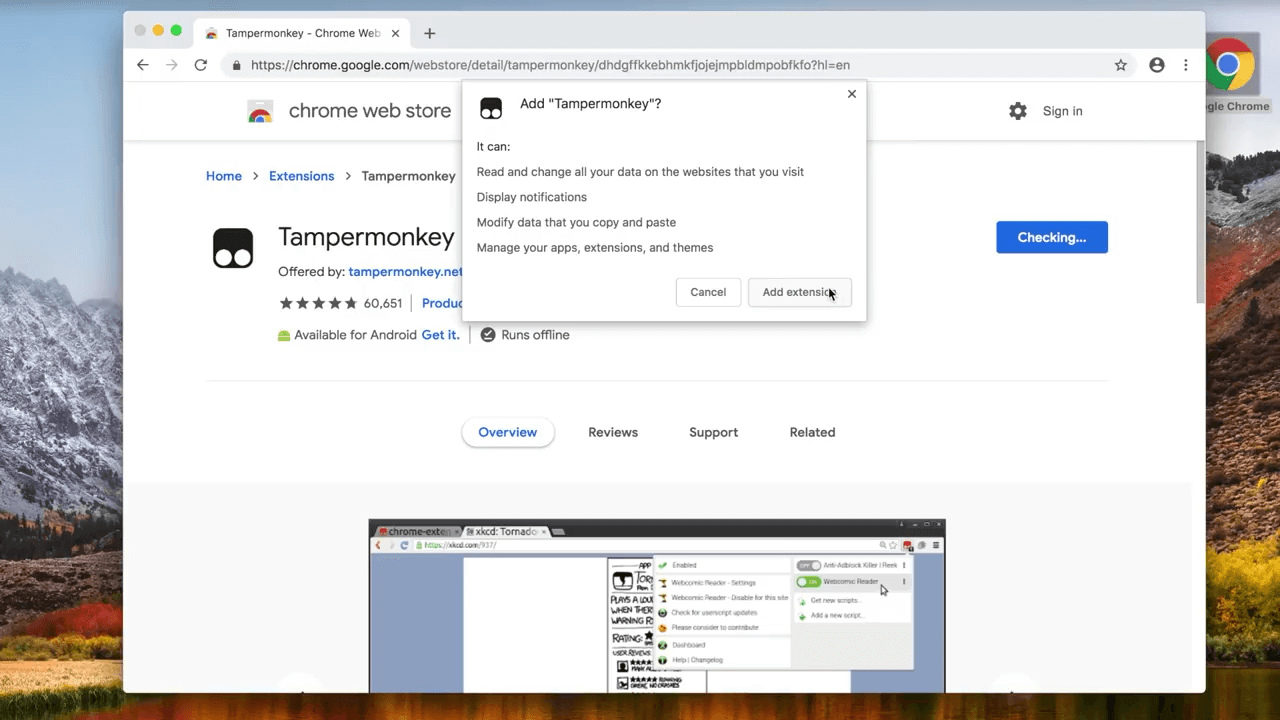Screen dimensions: 1280x720
Task: Click the Display notifications permission text
Action: coord(532,197)
